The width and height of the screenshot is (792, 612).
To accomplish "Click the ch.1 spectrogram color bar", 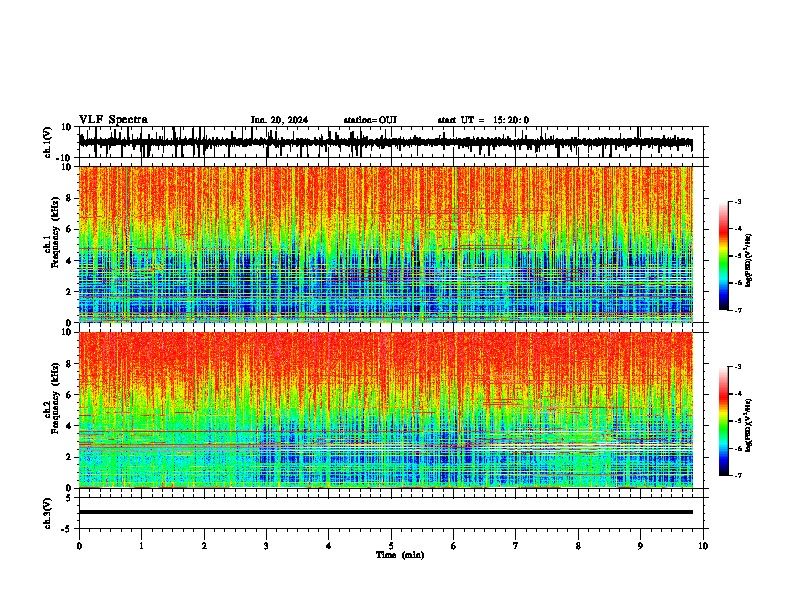I will (723, 256).
